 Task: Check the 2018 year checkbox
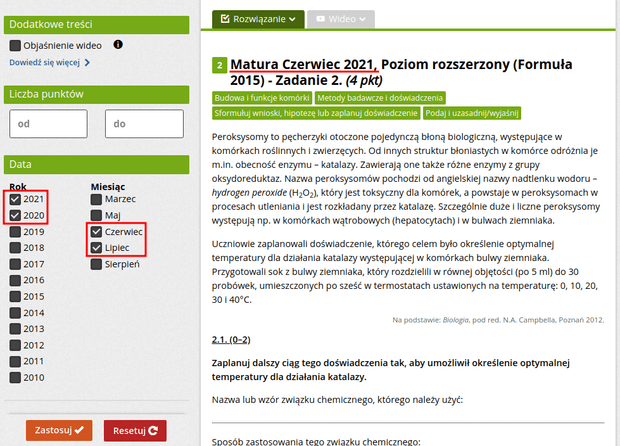point(15,248)
